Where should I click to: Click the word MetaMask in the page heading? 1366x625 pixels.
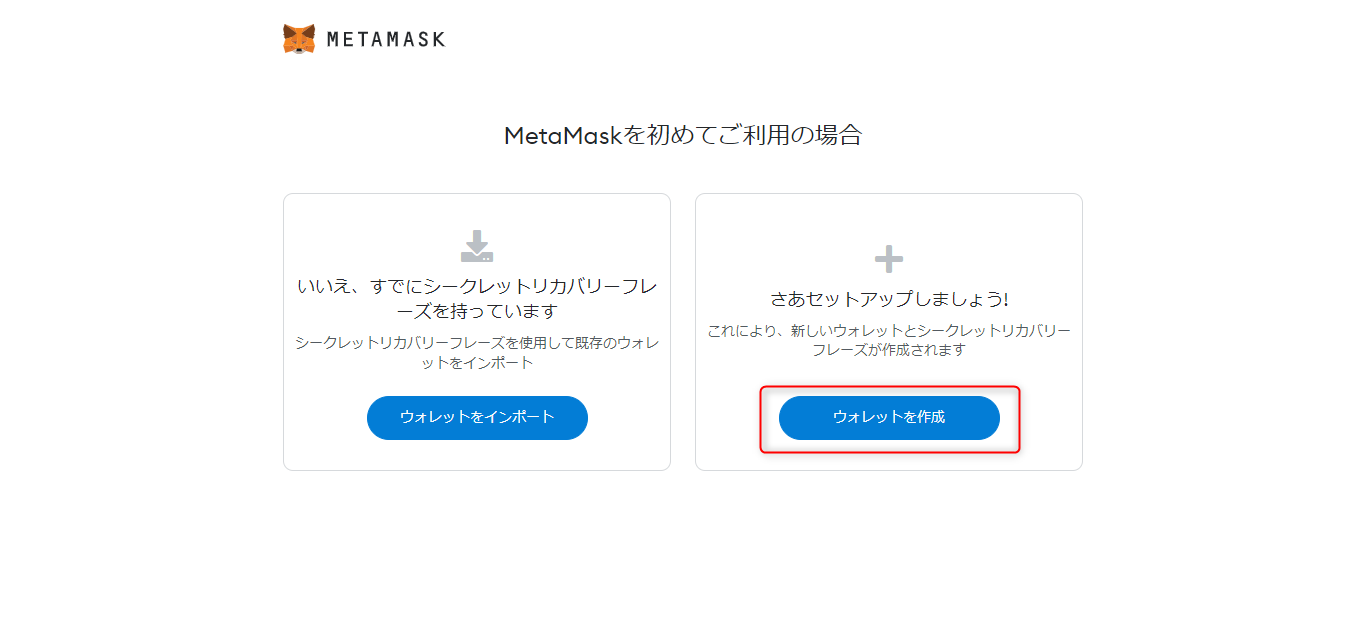(x=564, y=136)
